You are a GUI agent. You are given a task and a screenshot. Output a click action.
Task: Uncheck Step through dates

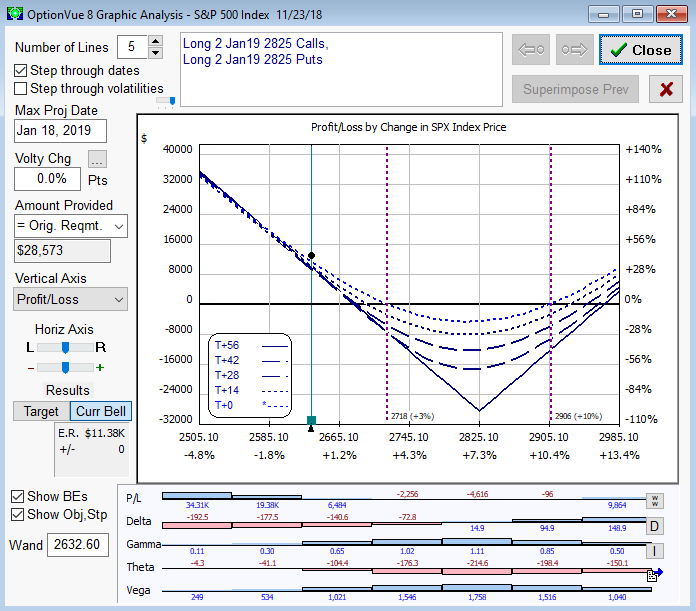21,71
